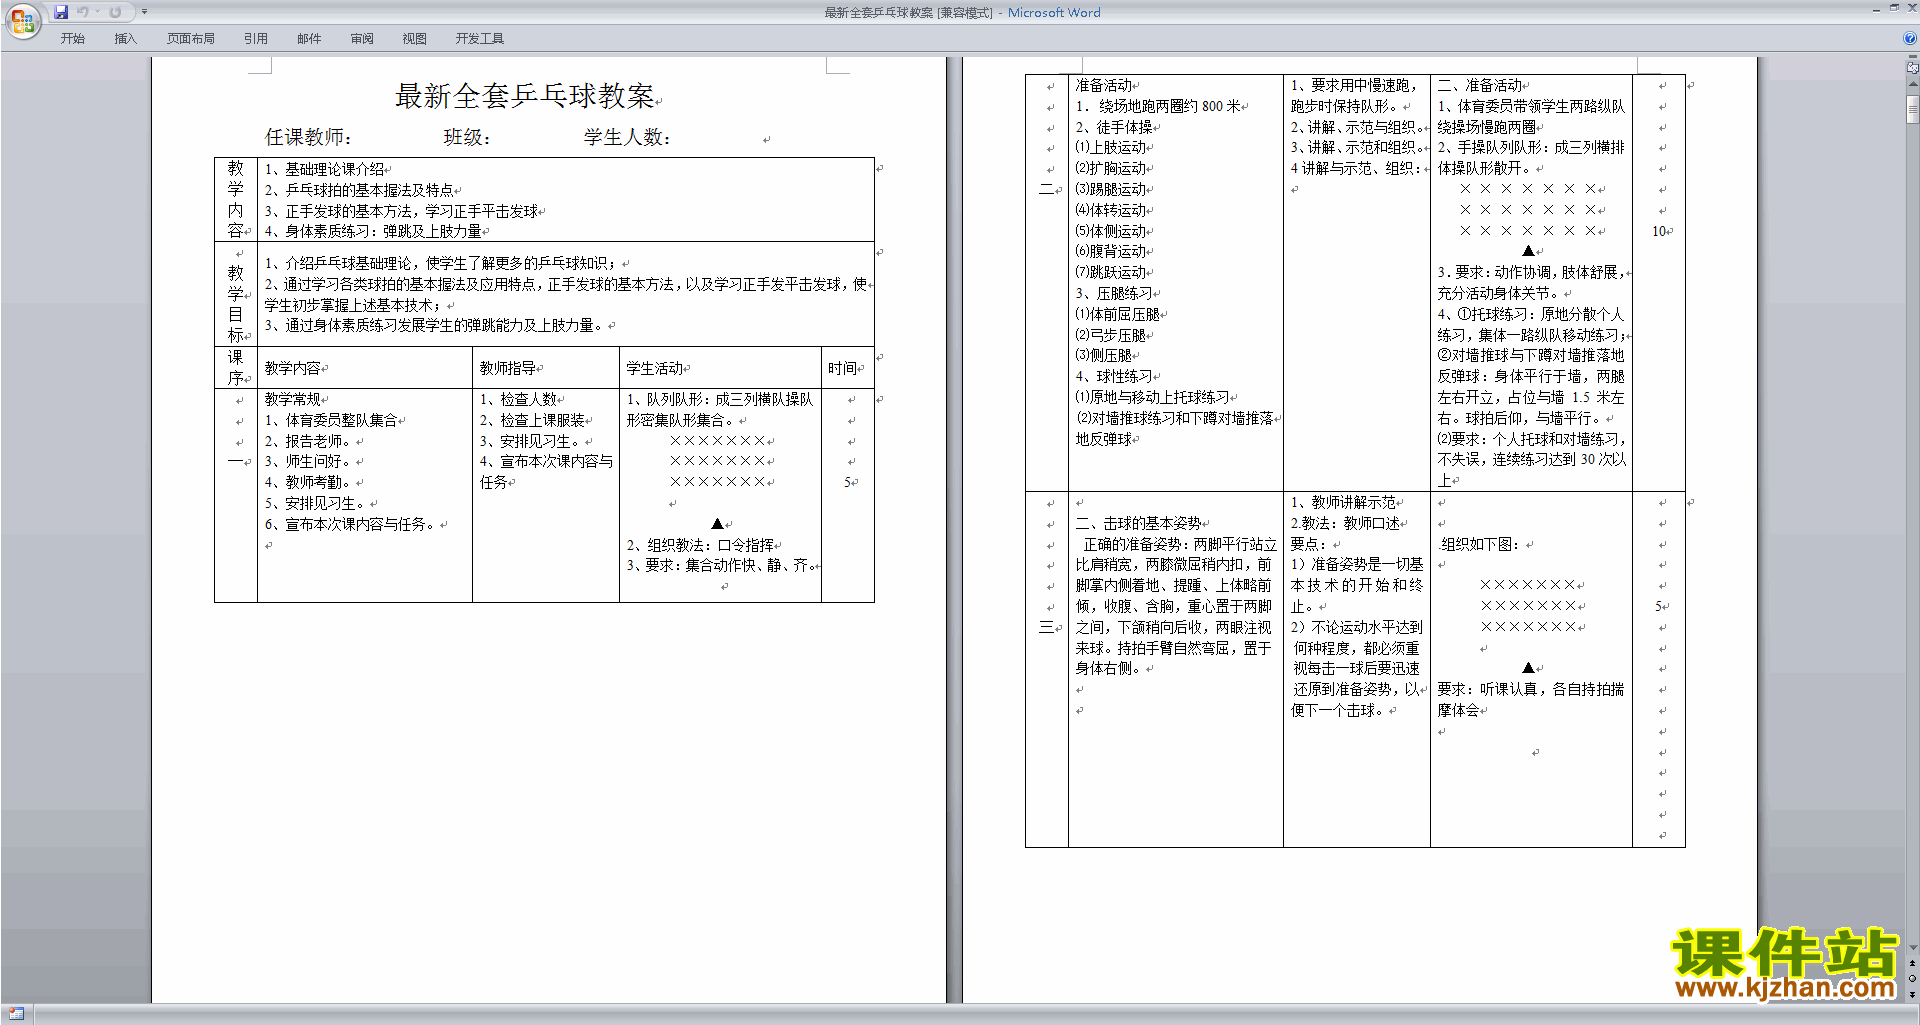Image resolution: width=1920 pixels, height=1025 pixels.
Task: Switch to the 页面布局 tab
Action: 191,39
